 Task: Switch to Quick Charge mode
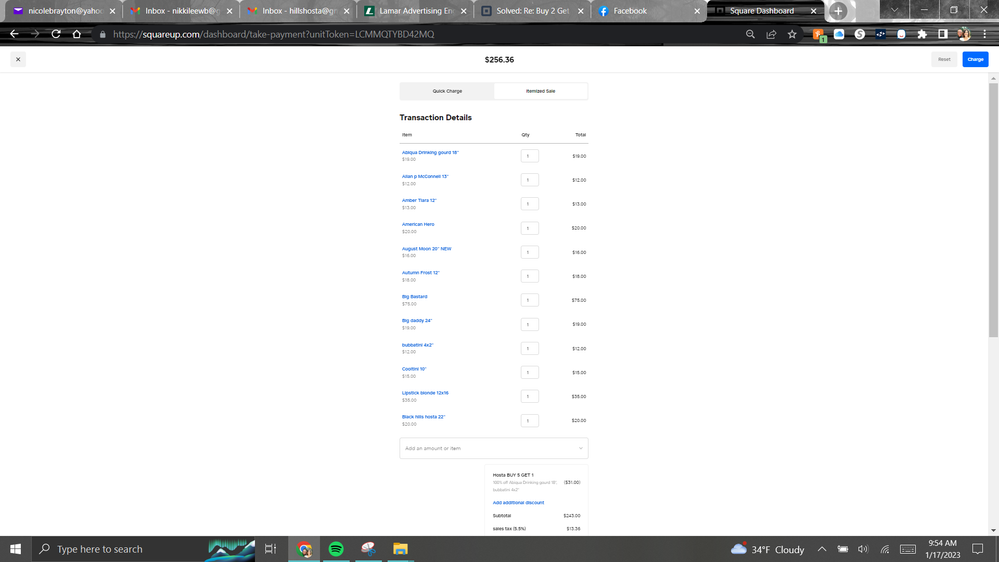point(447,91)
